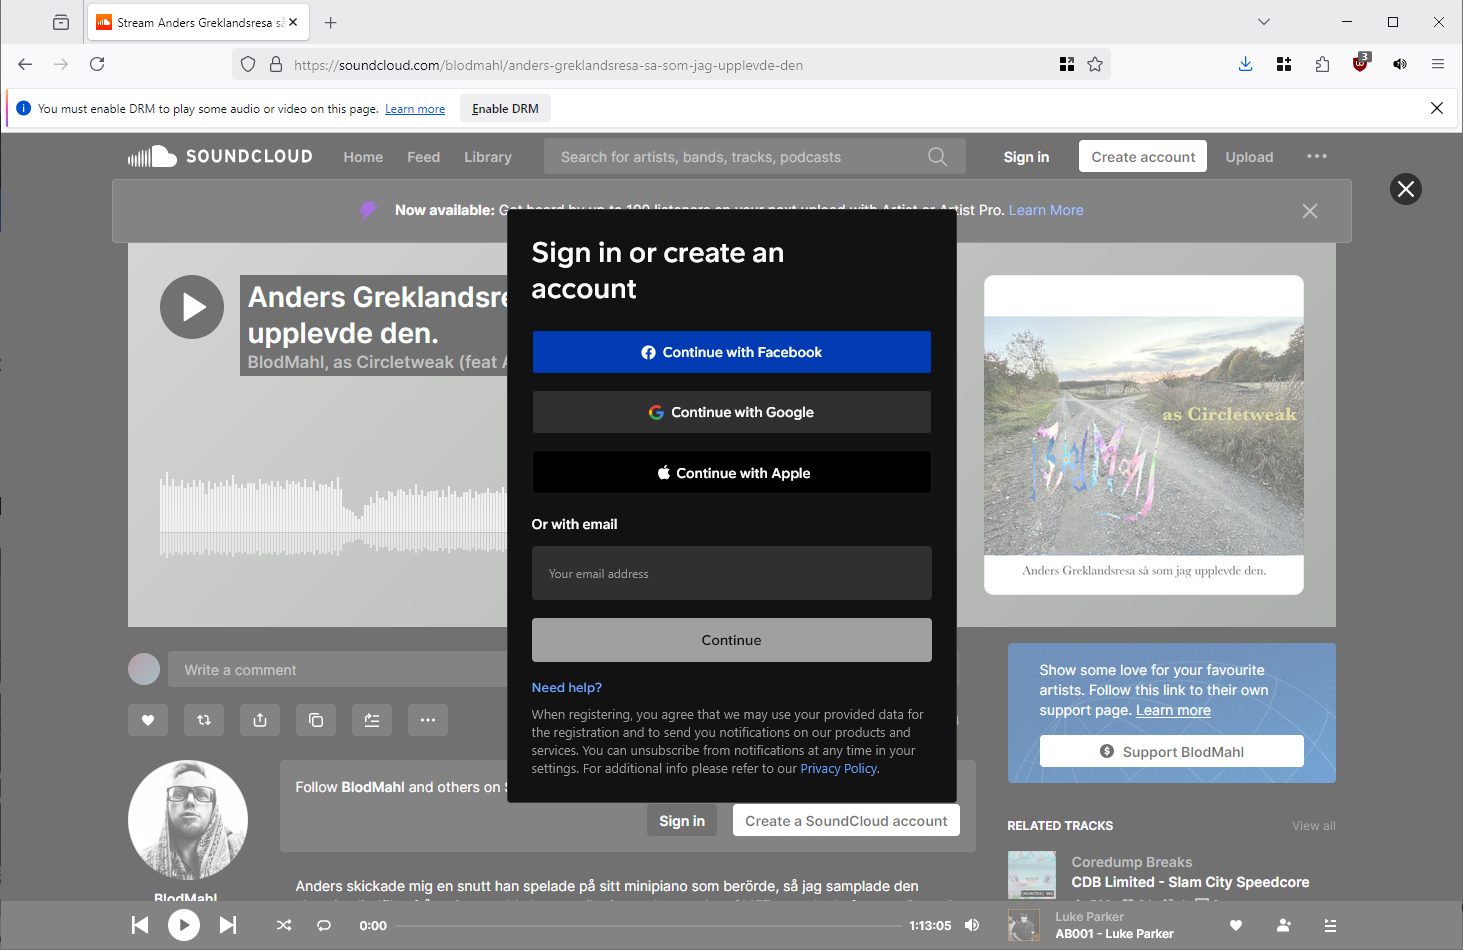Open the Home nav item
Screen dimensions: 1463x950
pos(363,157)
